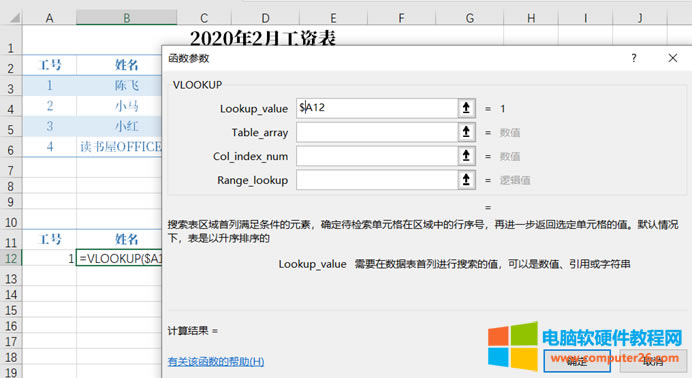Click cell A6 with value 4

pos(49,146)
